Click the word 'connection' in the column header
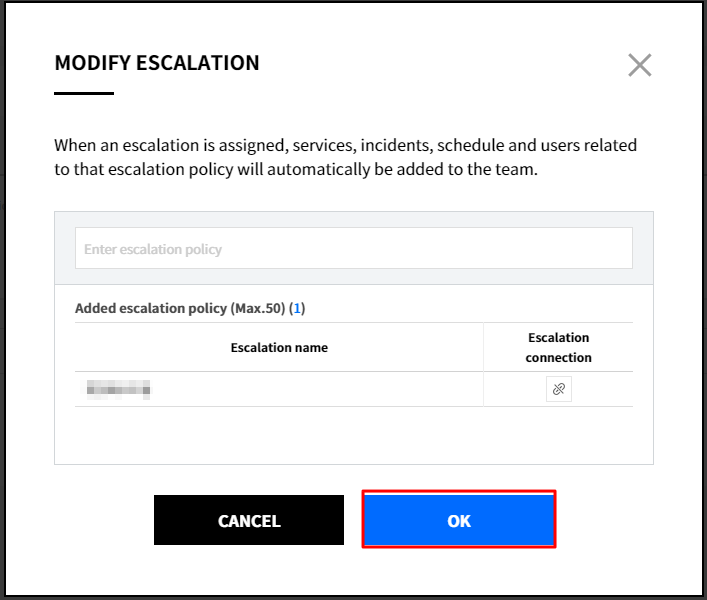The image size is (707, 600). 558,357
